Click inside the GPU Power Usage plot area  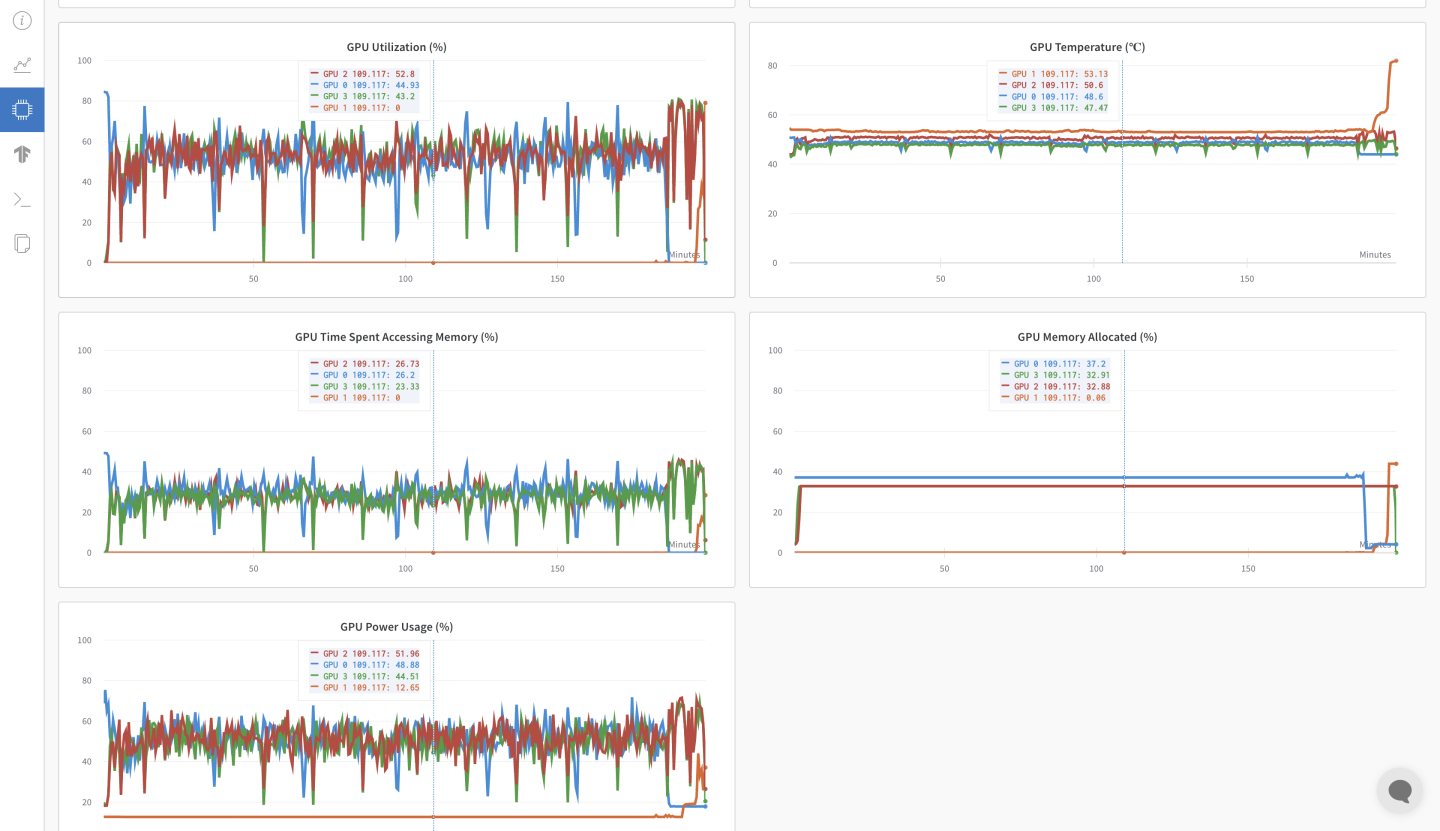pos(400,740)
